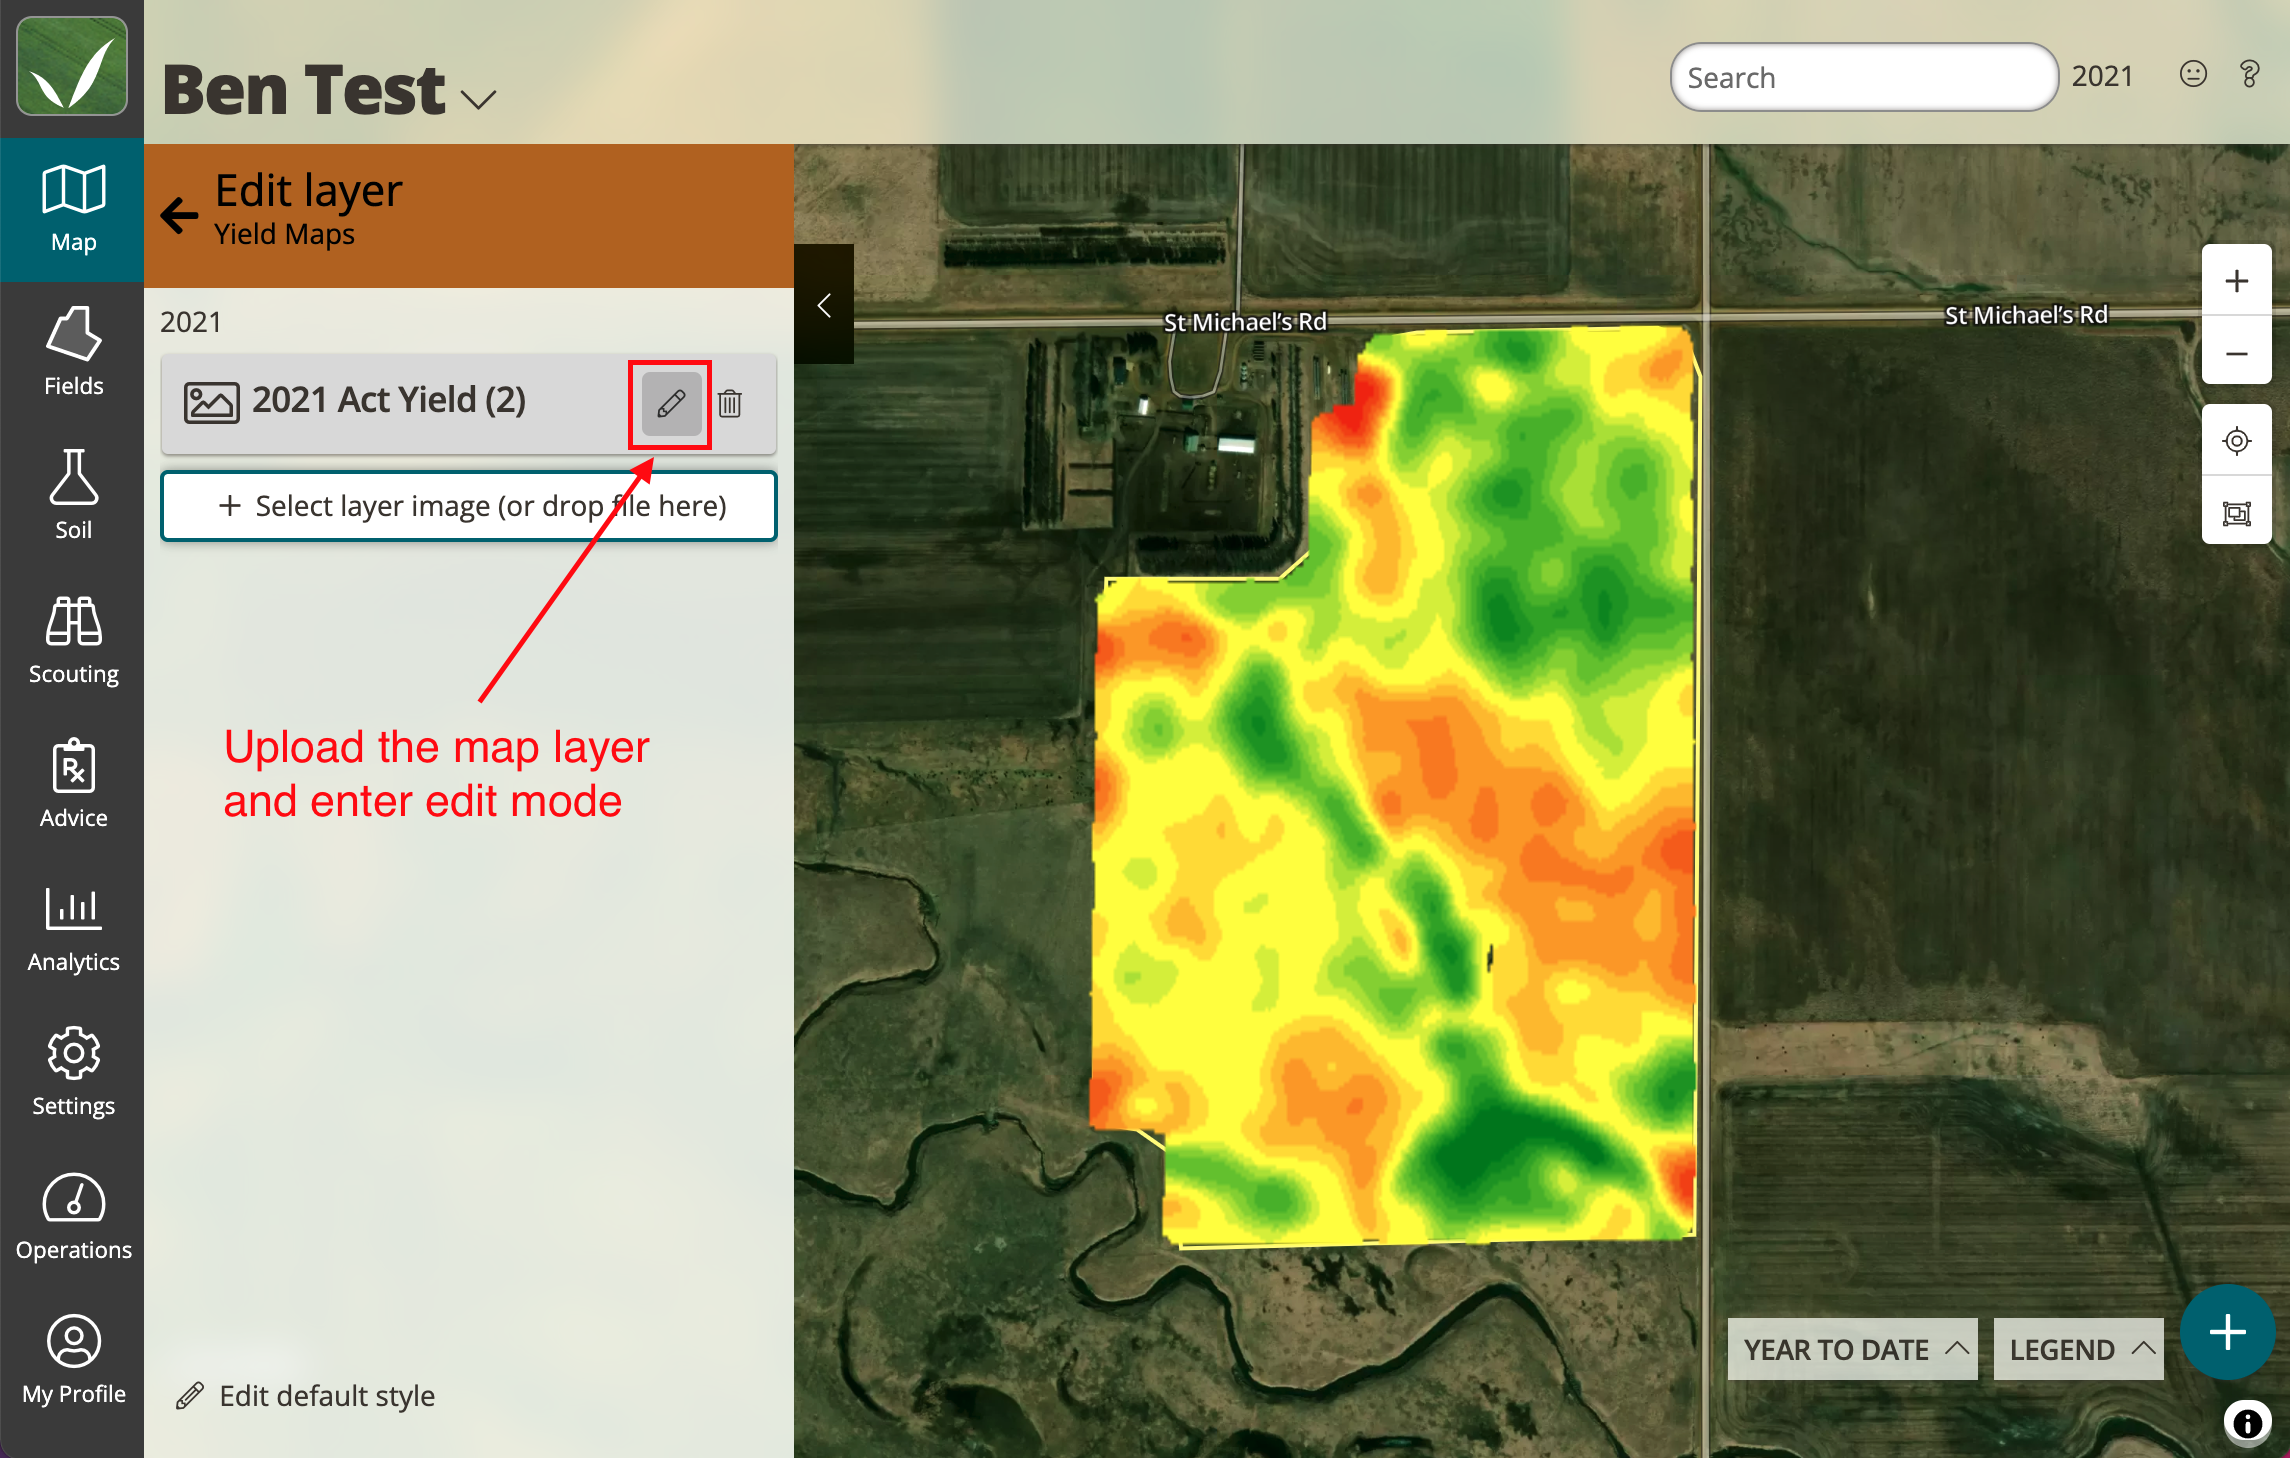2290x1458 pixels.
Task: Click the round plus add button
Action: coord(2227,1332)
